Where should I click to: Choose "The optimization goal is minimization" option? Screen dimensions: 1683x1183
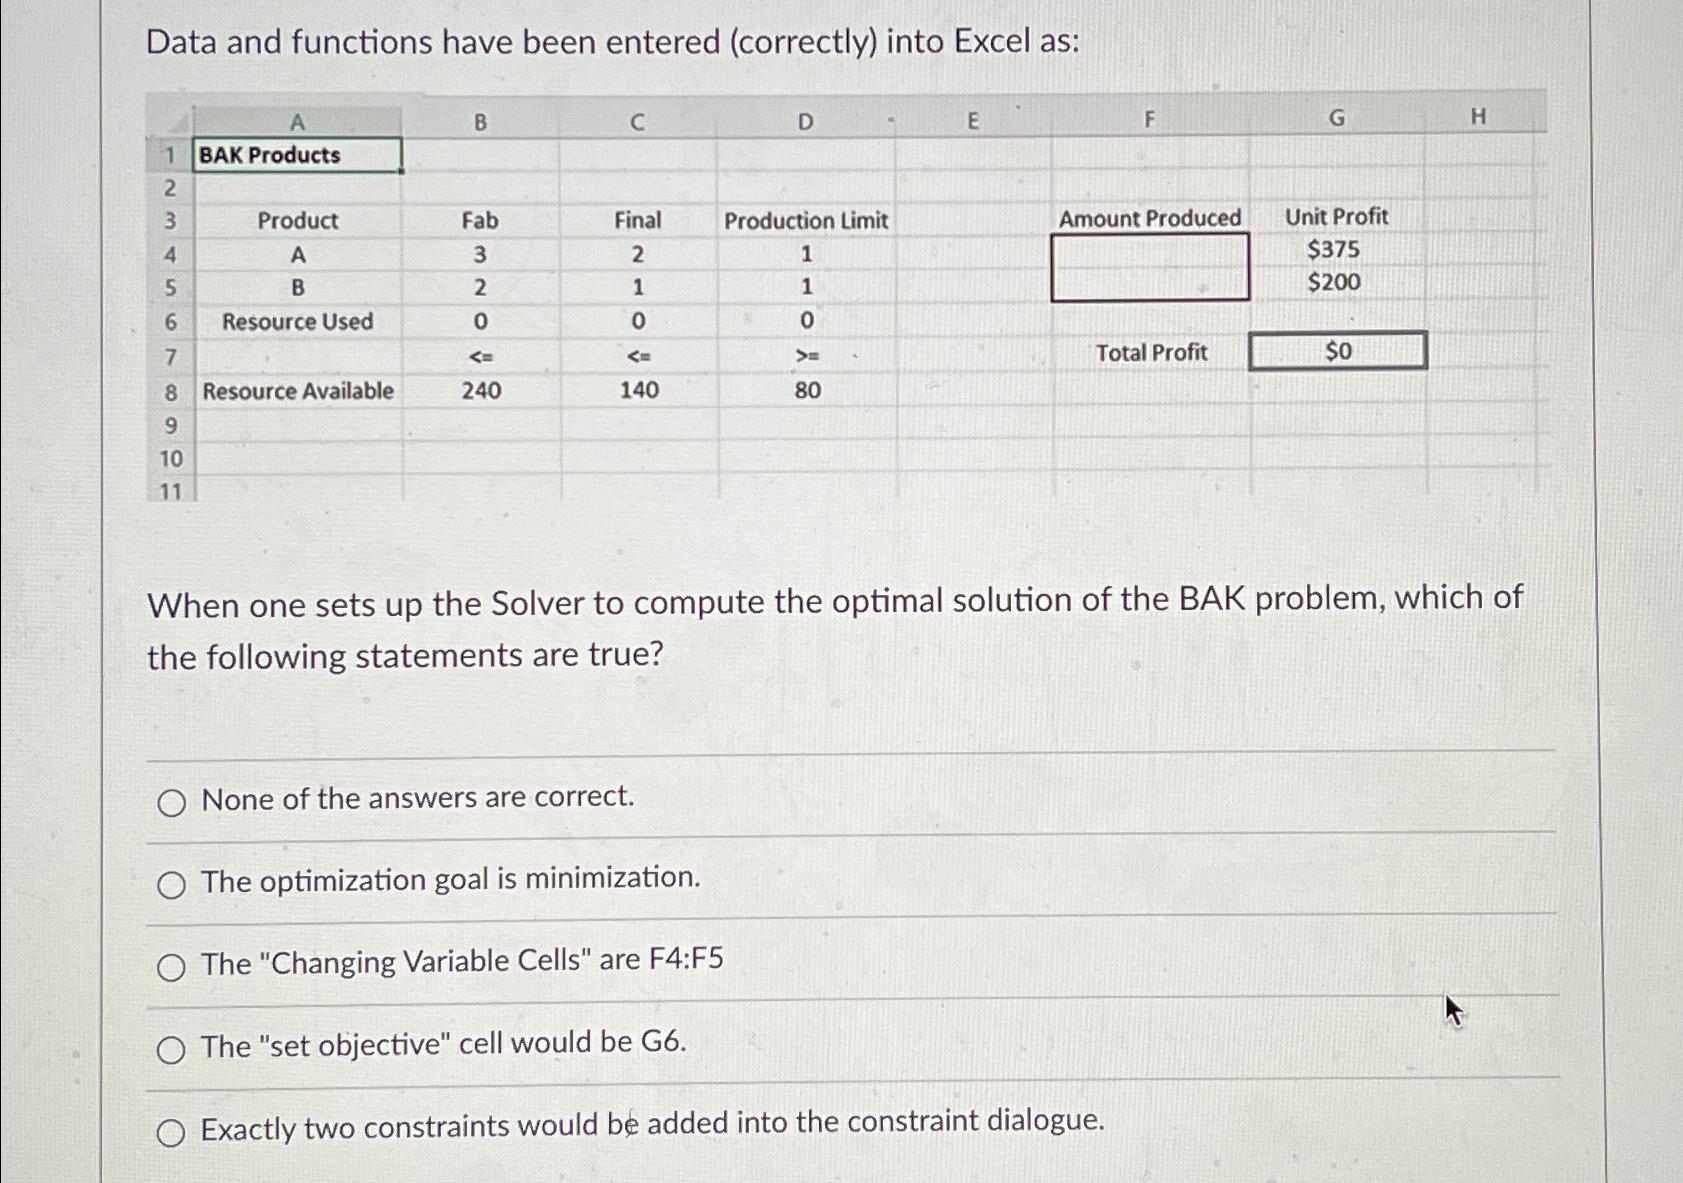(x=173, y=883)
